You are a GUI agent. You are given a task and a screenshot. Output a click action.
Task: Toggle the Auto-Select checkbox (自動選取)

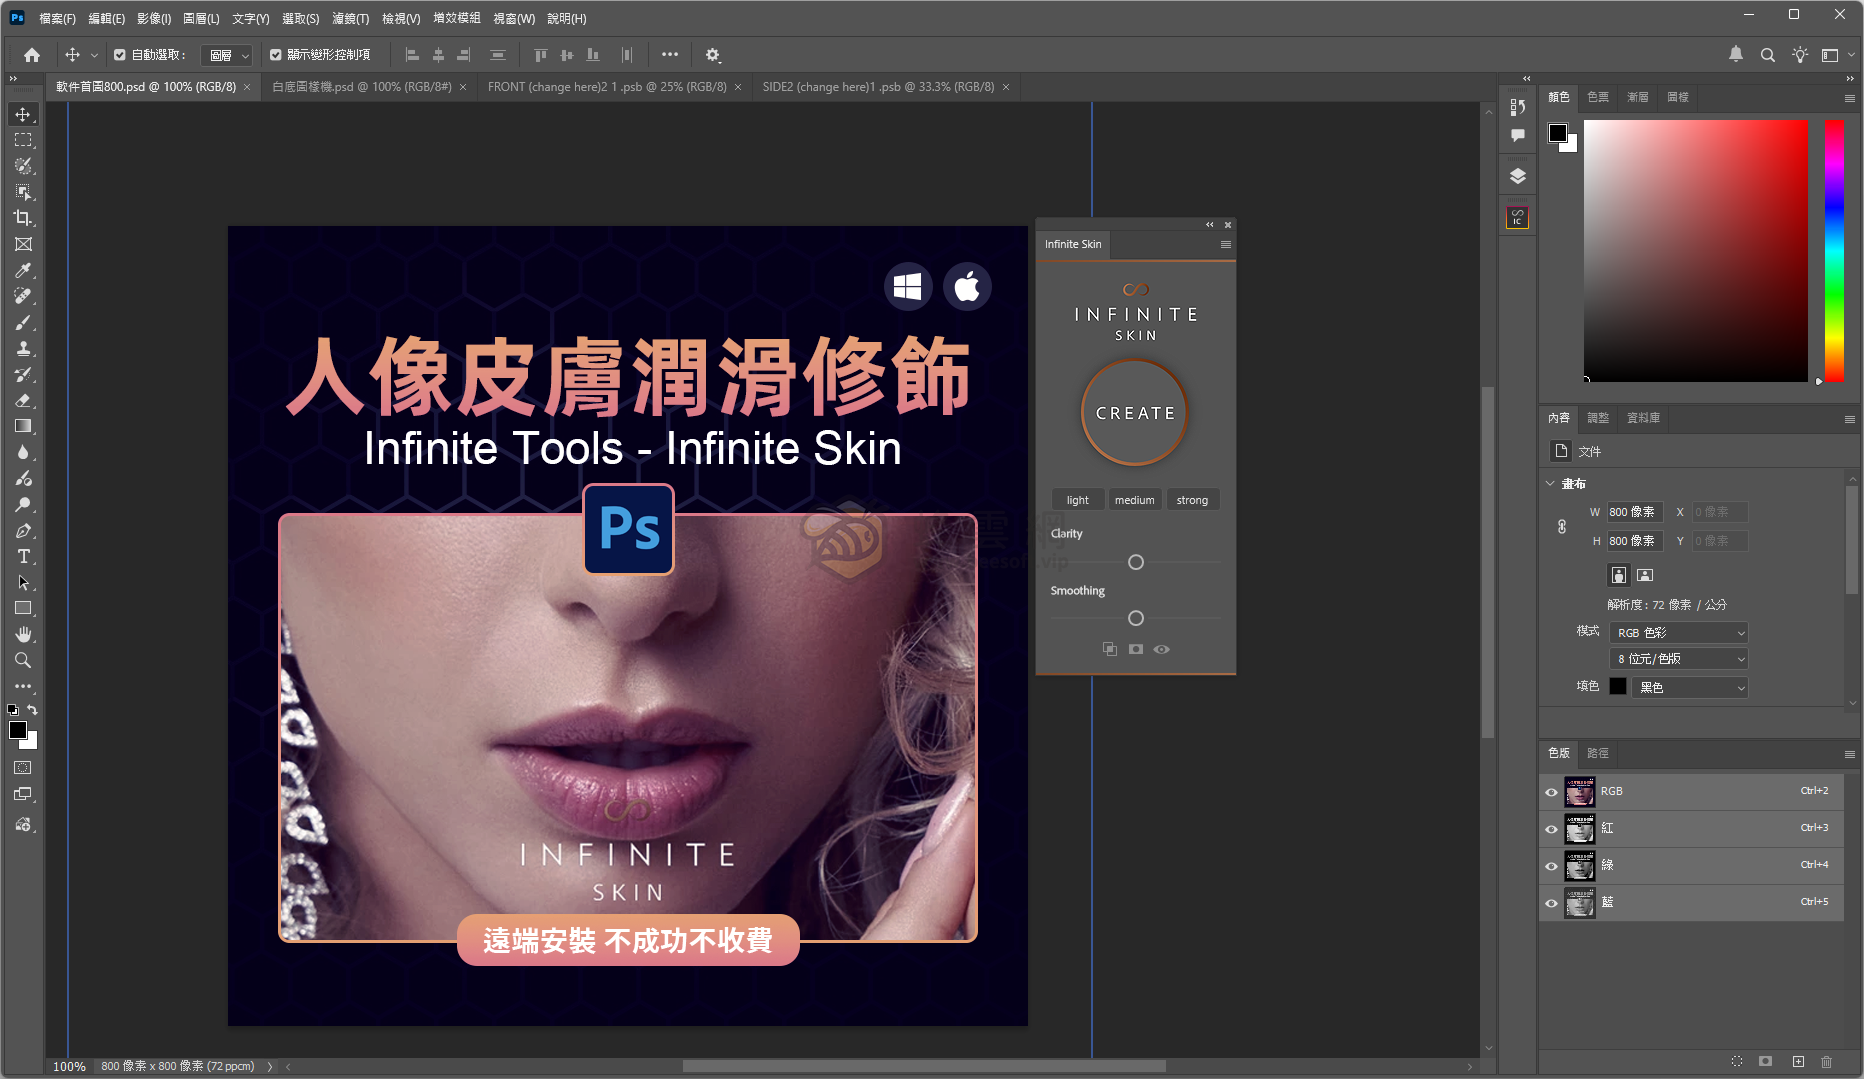[x=120, y=55]
